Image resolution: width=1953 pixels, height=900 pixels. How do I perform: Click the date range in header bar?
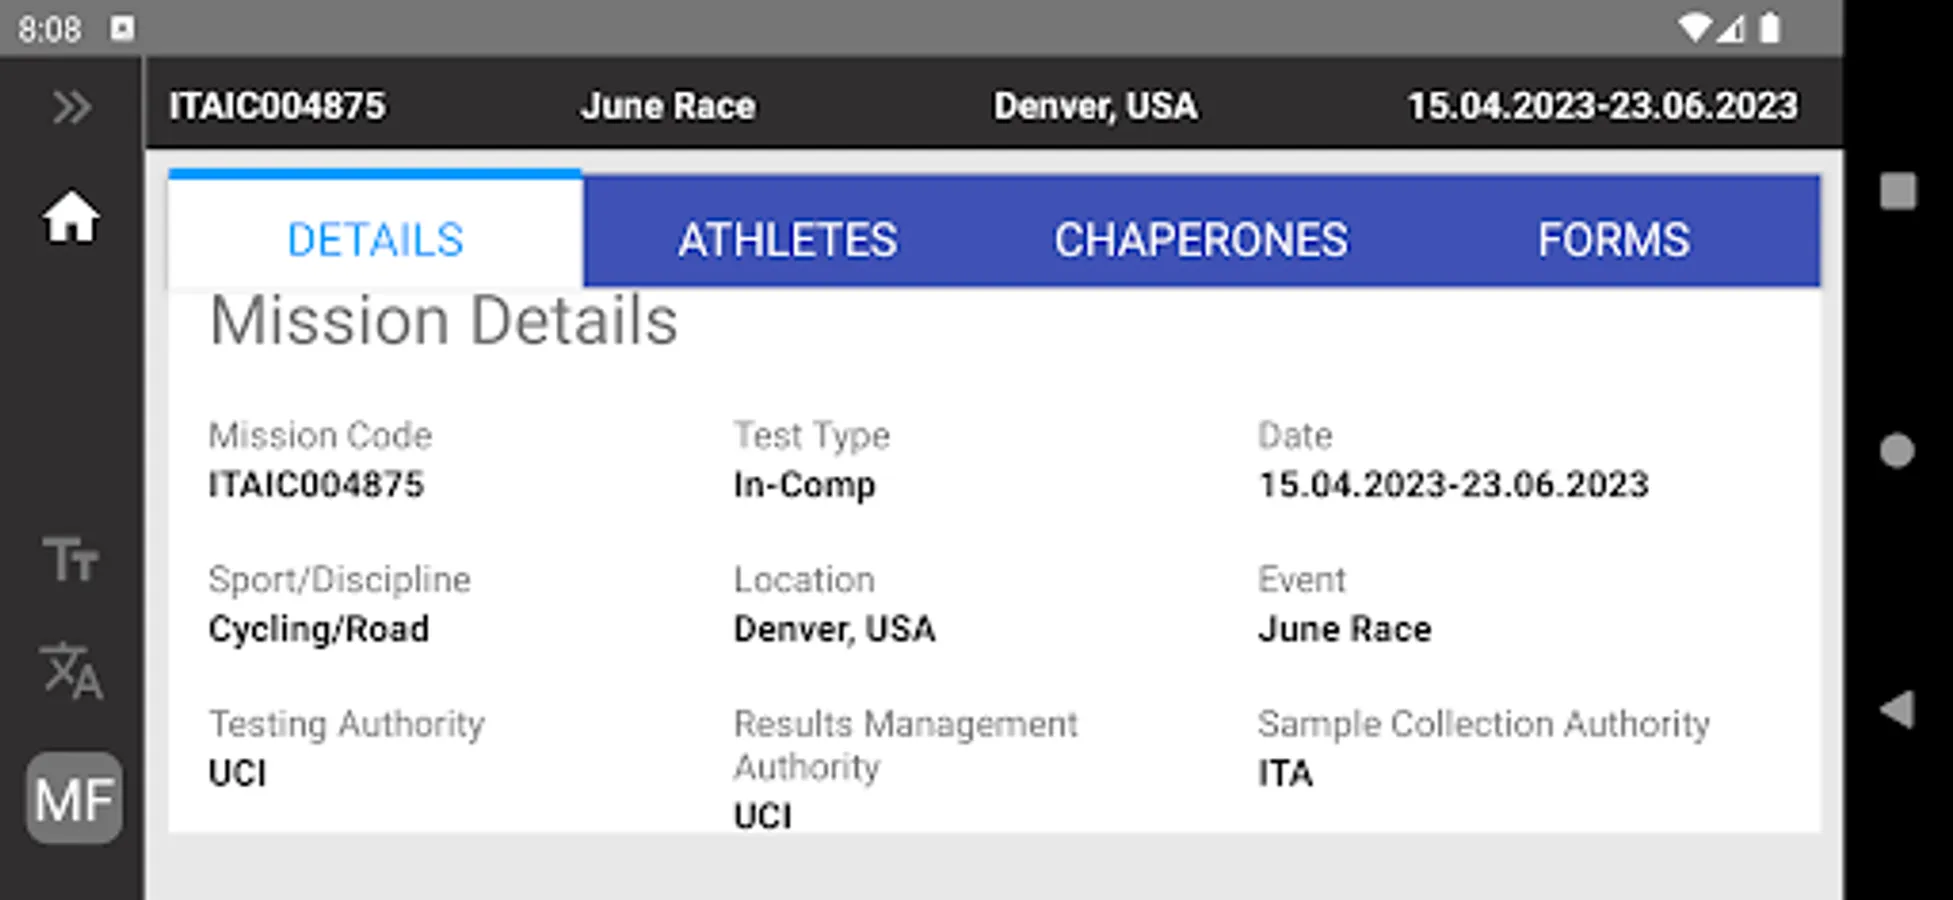(1602, 106)
